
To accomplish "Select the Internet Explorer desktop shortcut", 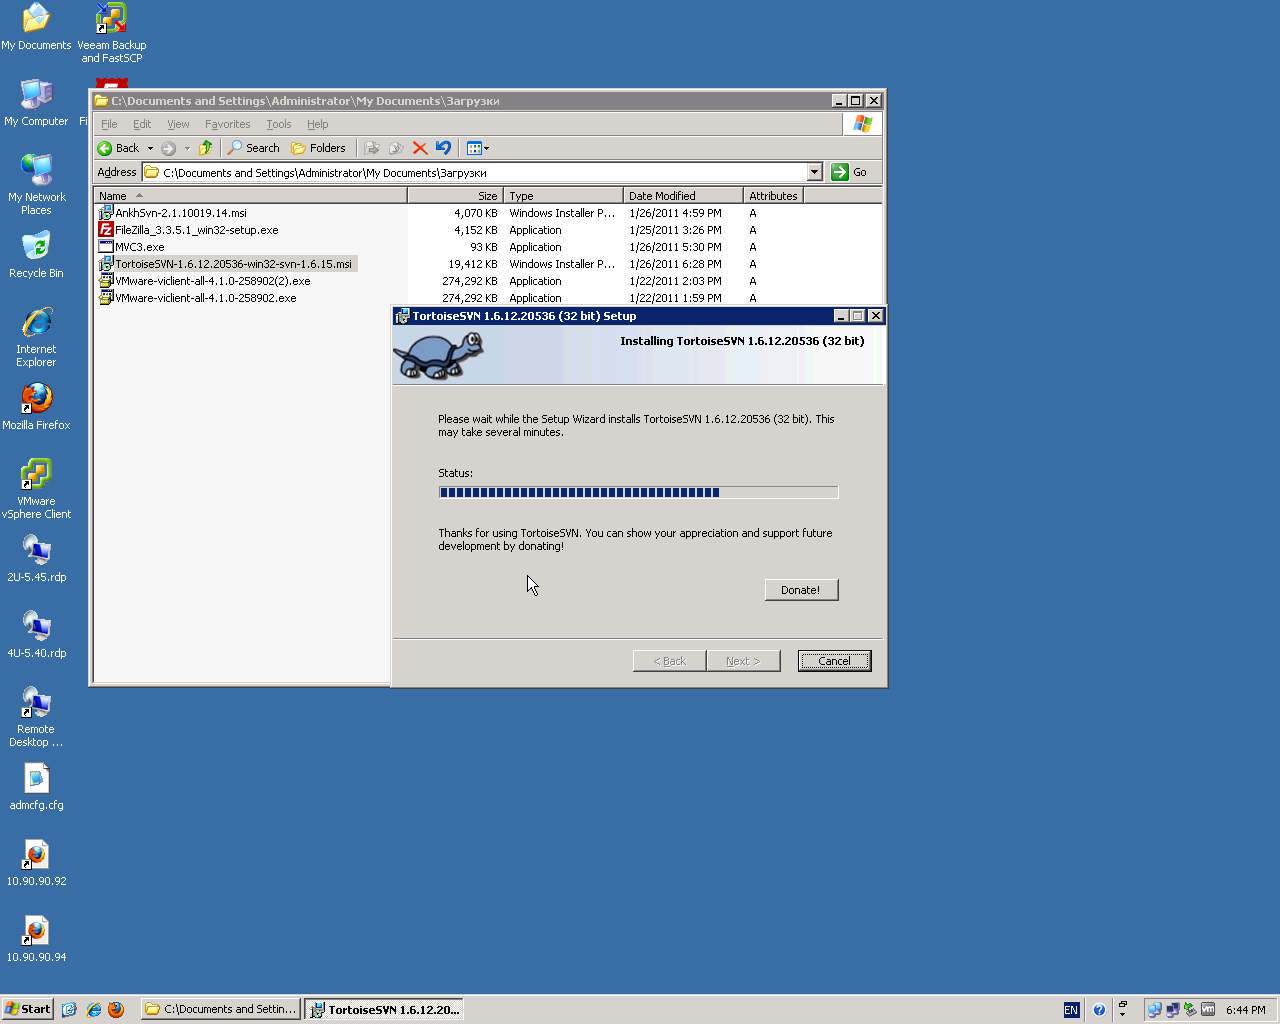I will coord(36,337).
